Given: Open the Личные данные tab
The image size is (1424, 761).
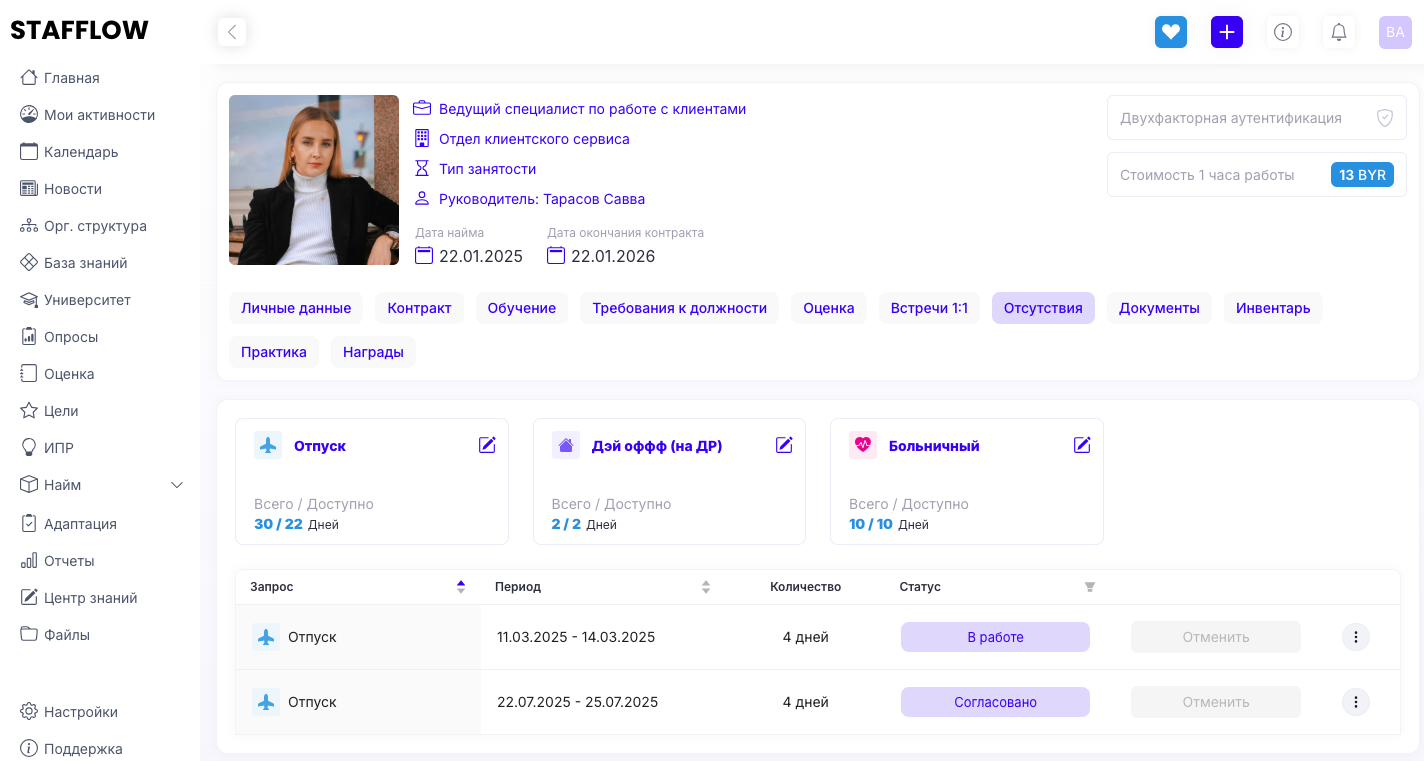Looking at the screenshot, I should (x=296, y=308).
